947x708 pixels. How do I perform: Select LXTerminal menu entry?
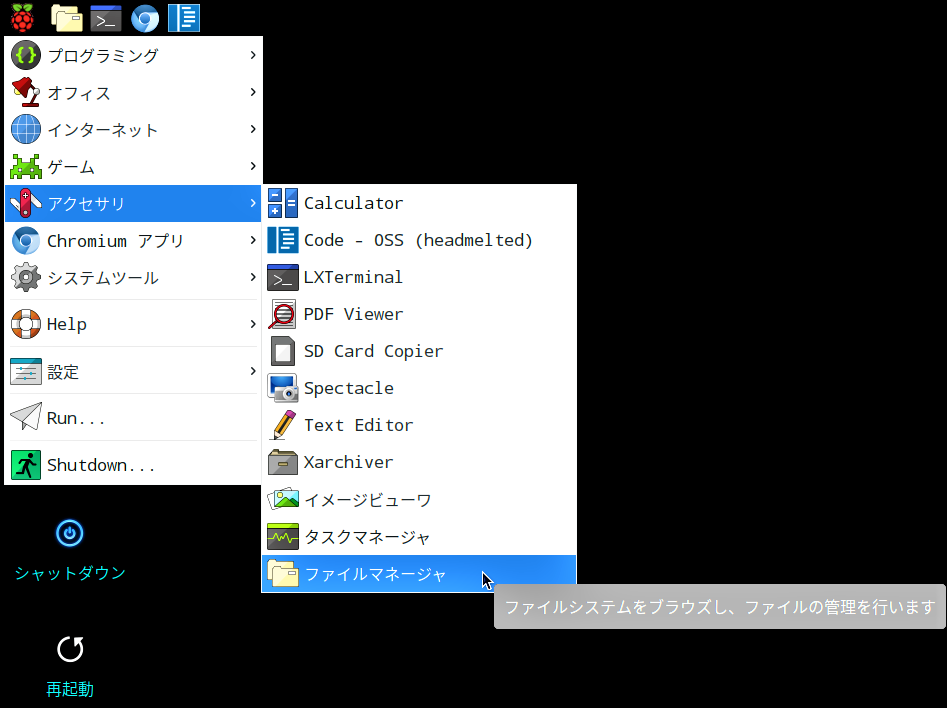tap(419, 277)
